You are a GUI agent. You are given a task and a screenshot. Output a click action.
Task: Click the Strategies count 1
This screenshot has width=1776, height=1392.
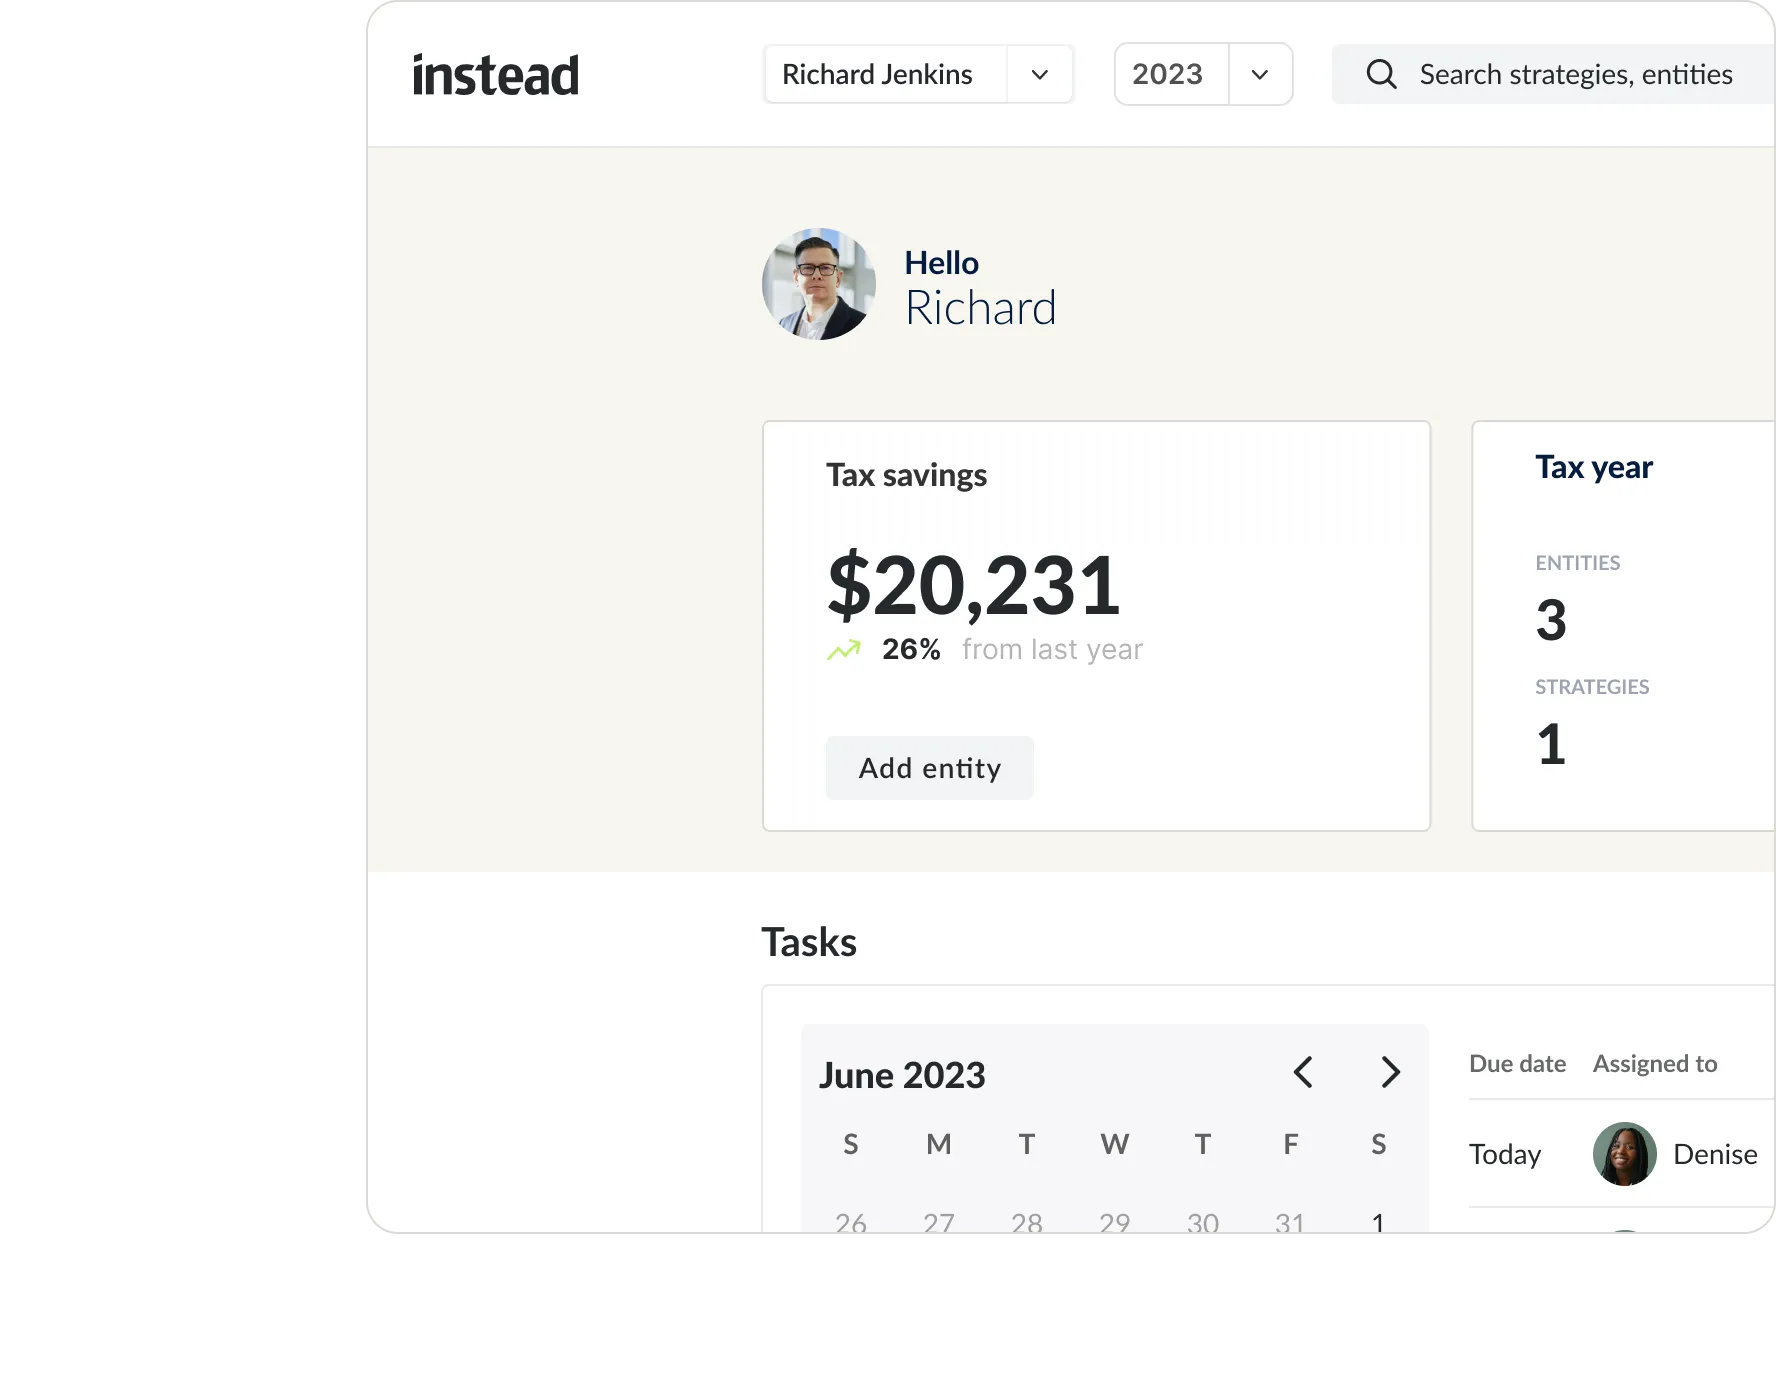[1551, 744]
